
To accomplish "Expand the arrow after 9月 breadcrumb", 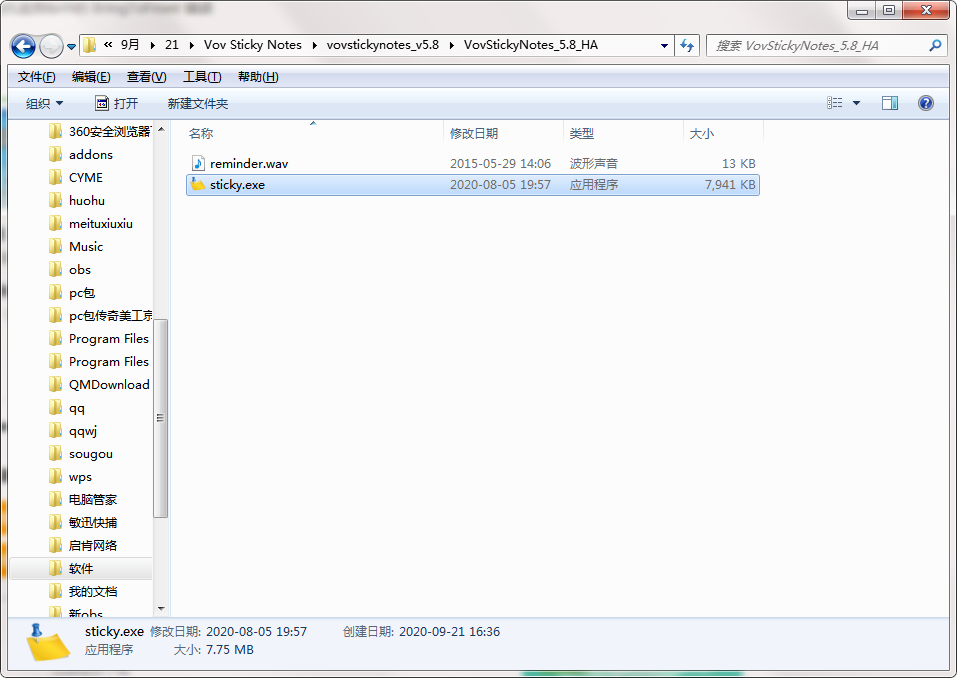I will click(152, 45).
